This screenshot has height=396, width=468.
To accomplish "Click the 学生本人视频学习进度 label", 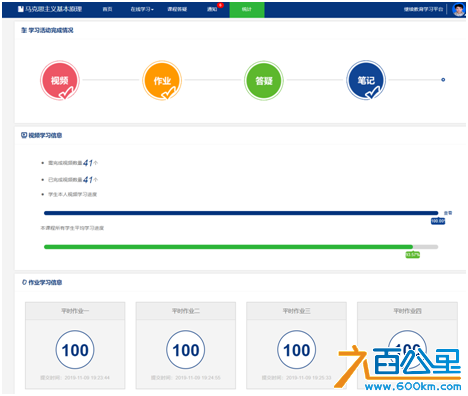I will click(73, 194).
